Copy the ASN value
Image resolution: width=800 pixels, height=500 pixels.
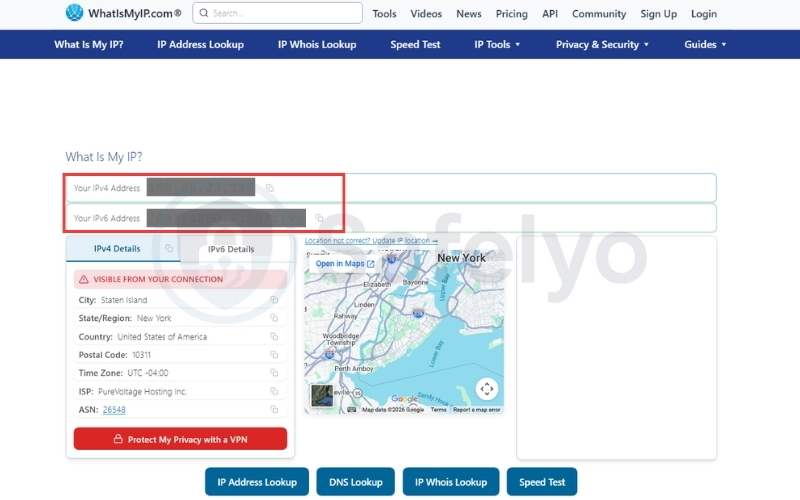274,410
